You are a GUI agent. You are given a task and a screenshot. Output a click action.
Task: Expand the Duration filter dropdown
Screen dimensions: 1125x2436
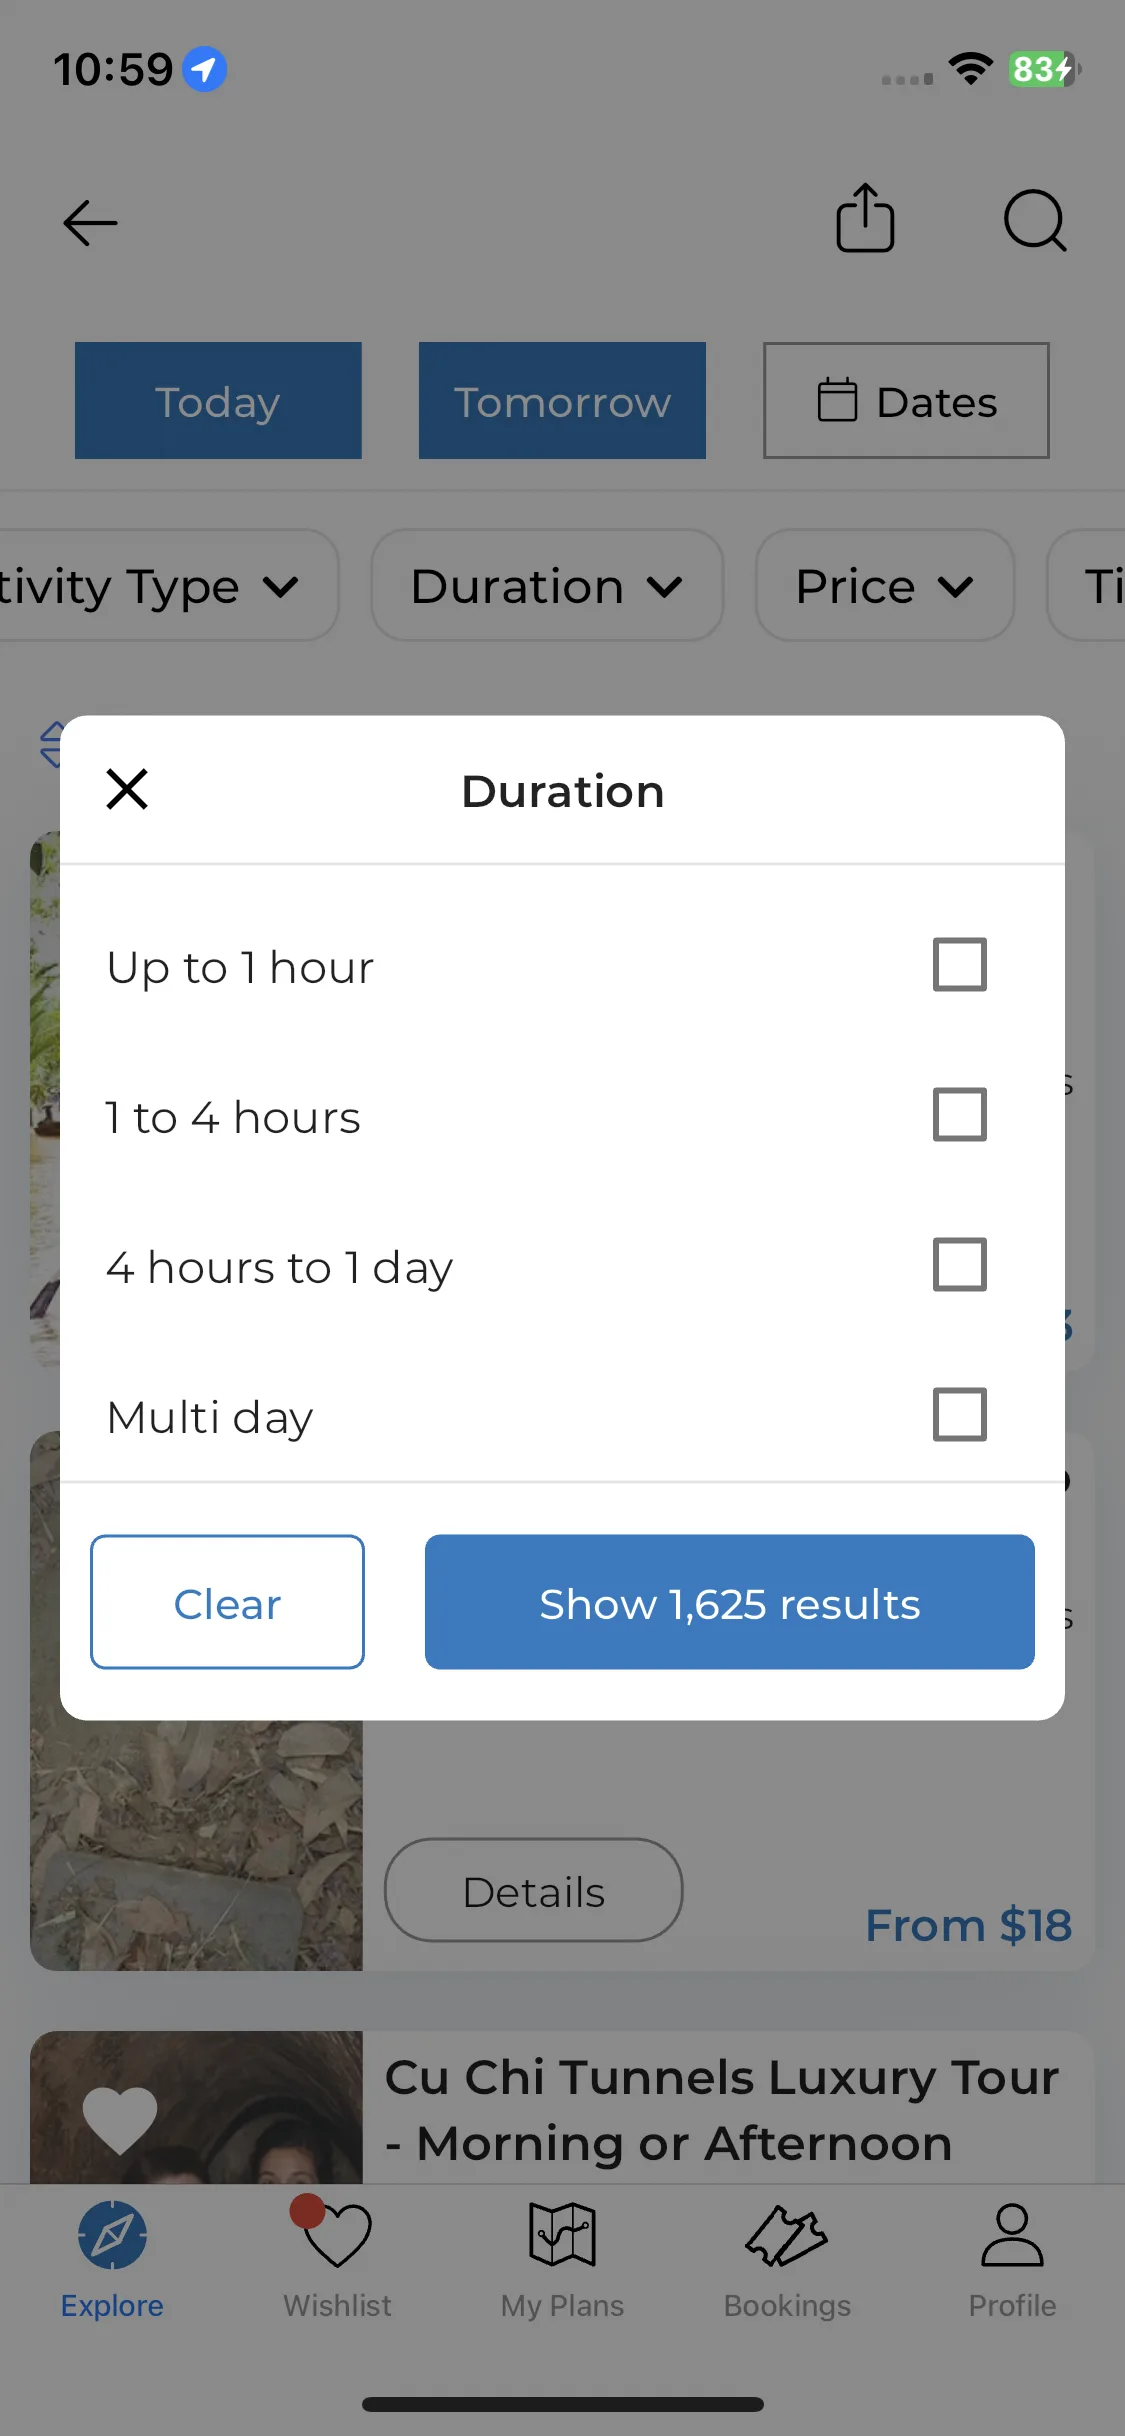point(547,586)
